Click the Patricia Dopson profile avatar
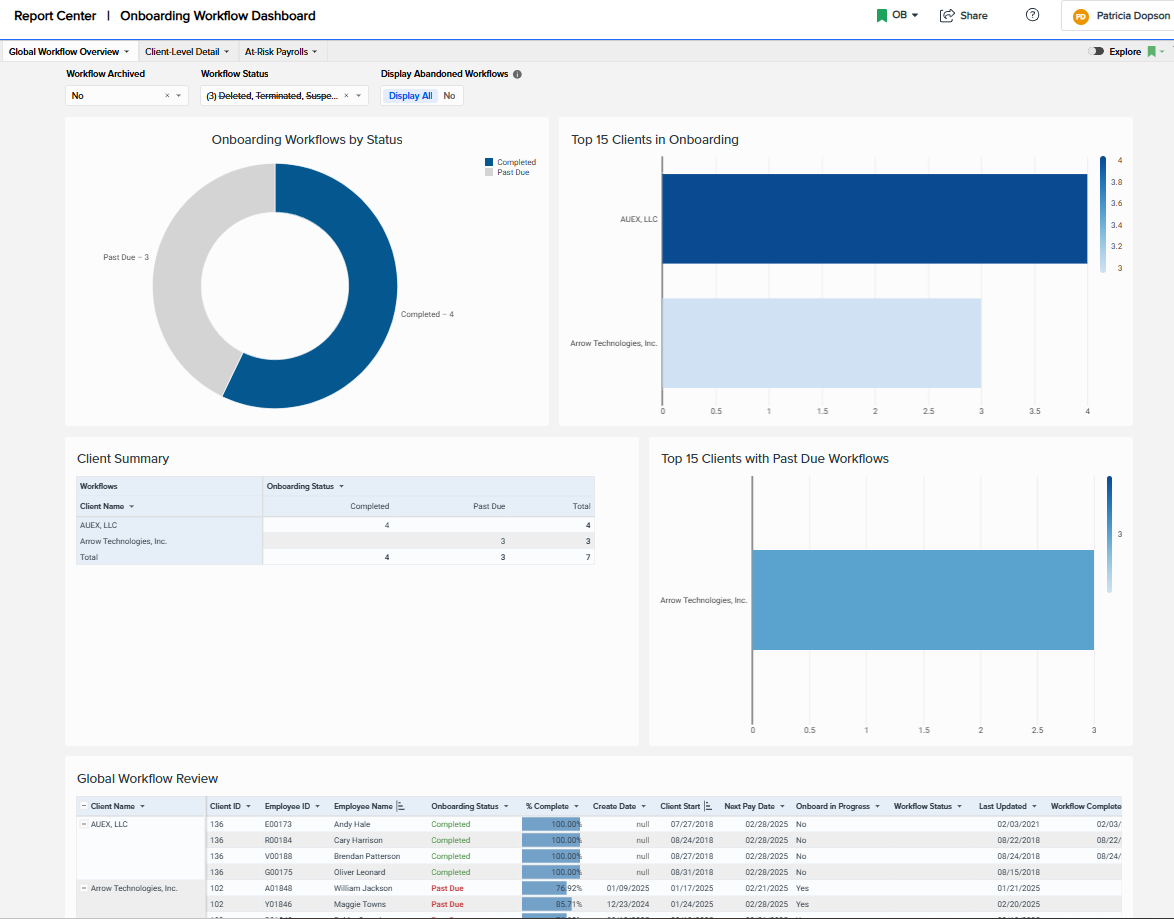Image resolution: width=1174 pixels, height=919 pixels. point(1080,15)
